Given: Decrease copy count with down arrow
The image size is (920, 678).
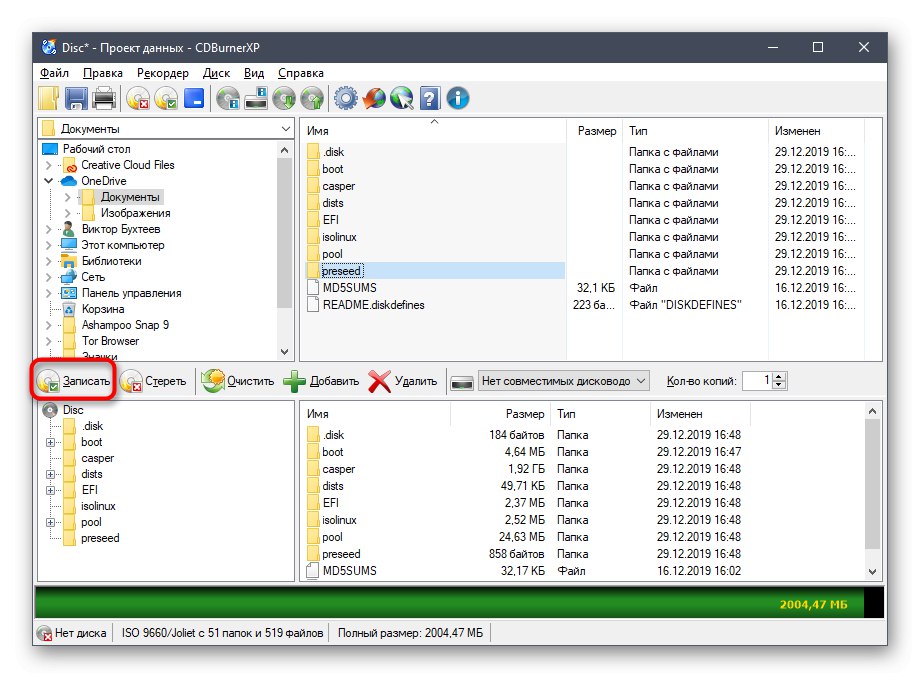Looking at the screenshot, I should [779, 385].
